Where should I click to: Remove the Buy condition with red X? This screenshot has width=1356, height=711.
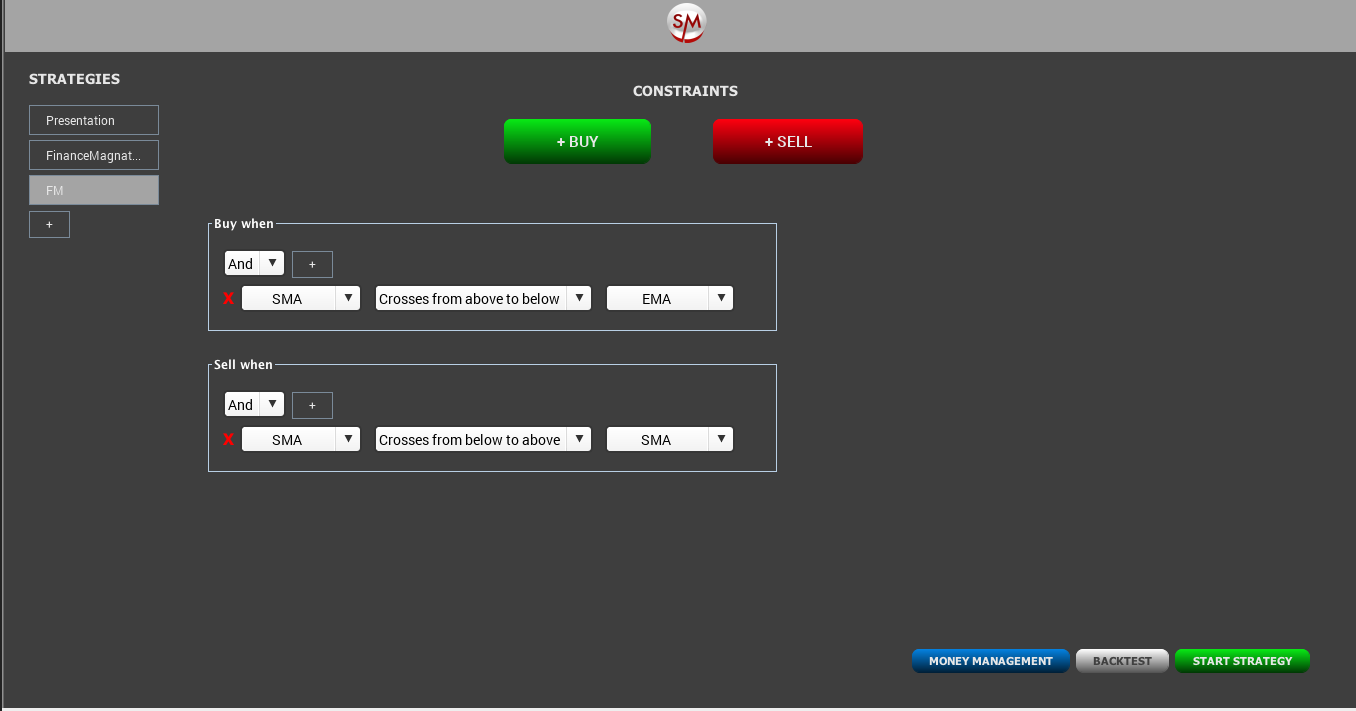coord(229,298)
